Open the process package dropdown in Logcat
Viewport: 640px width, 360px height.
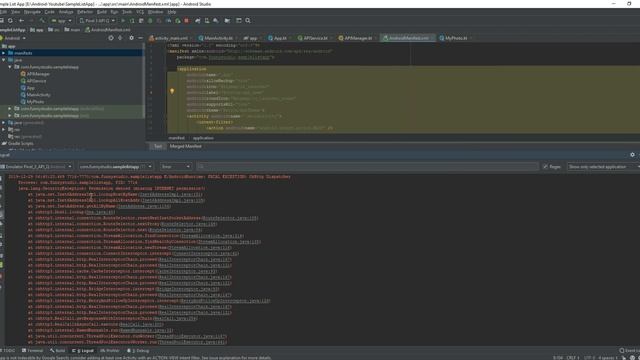pyautogui.click(x=116, y=167)
